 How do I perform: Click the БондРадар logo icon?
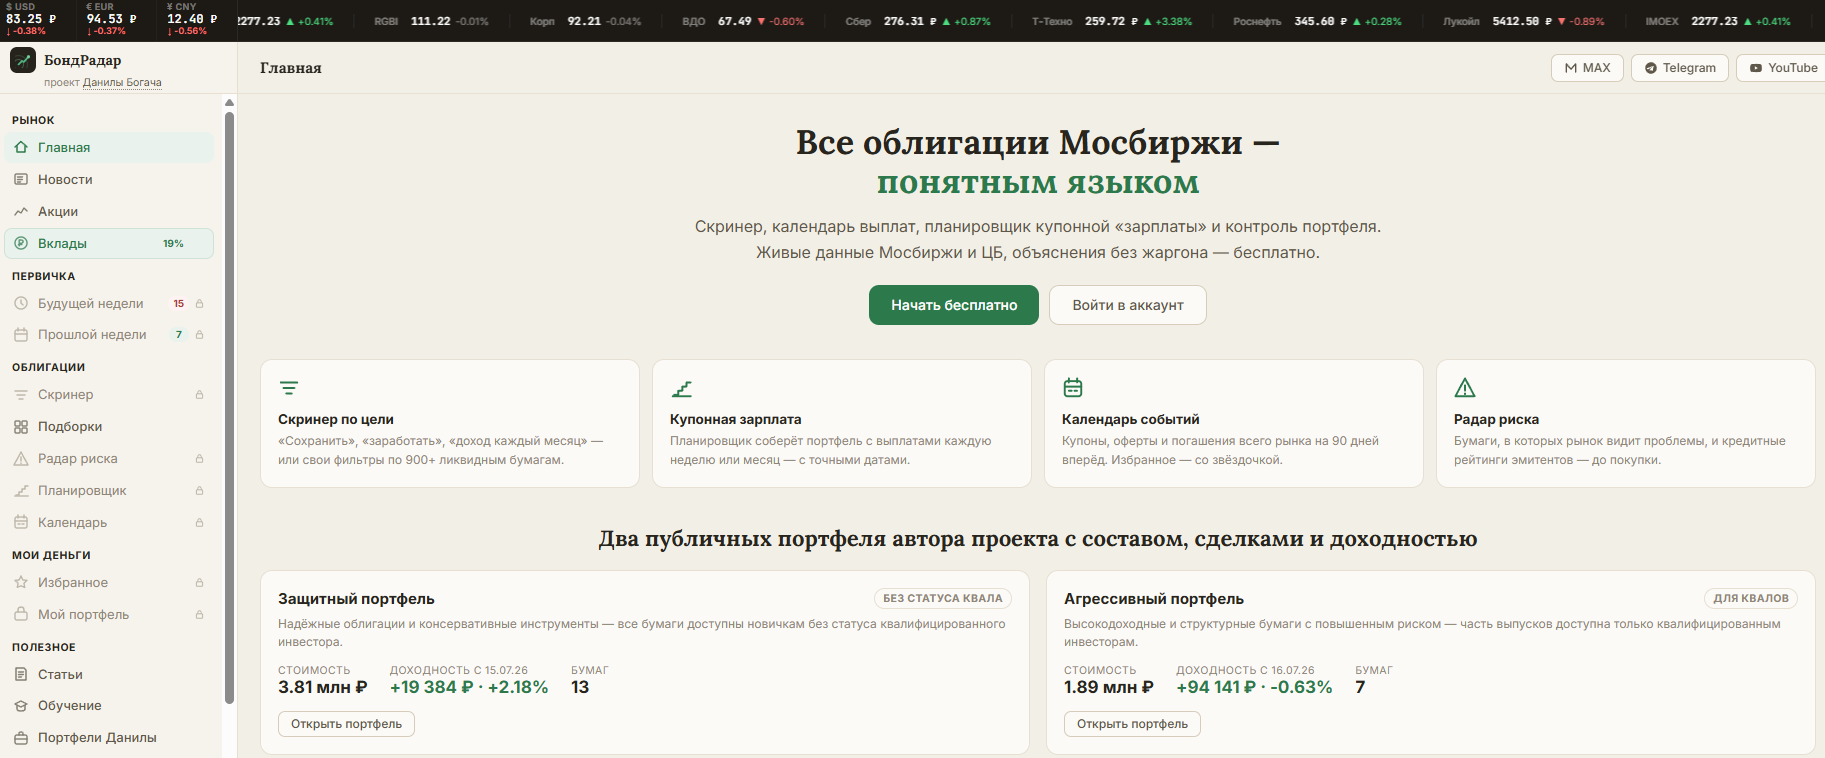pyautogui.click(x=22, y=60)
